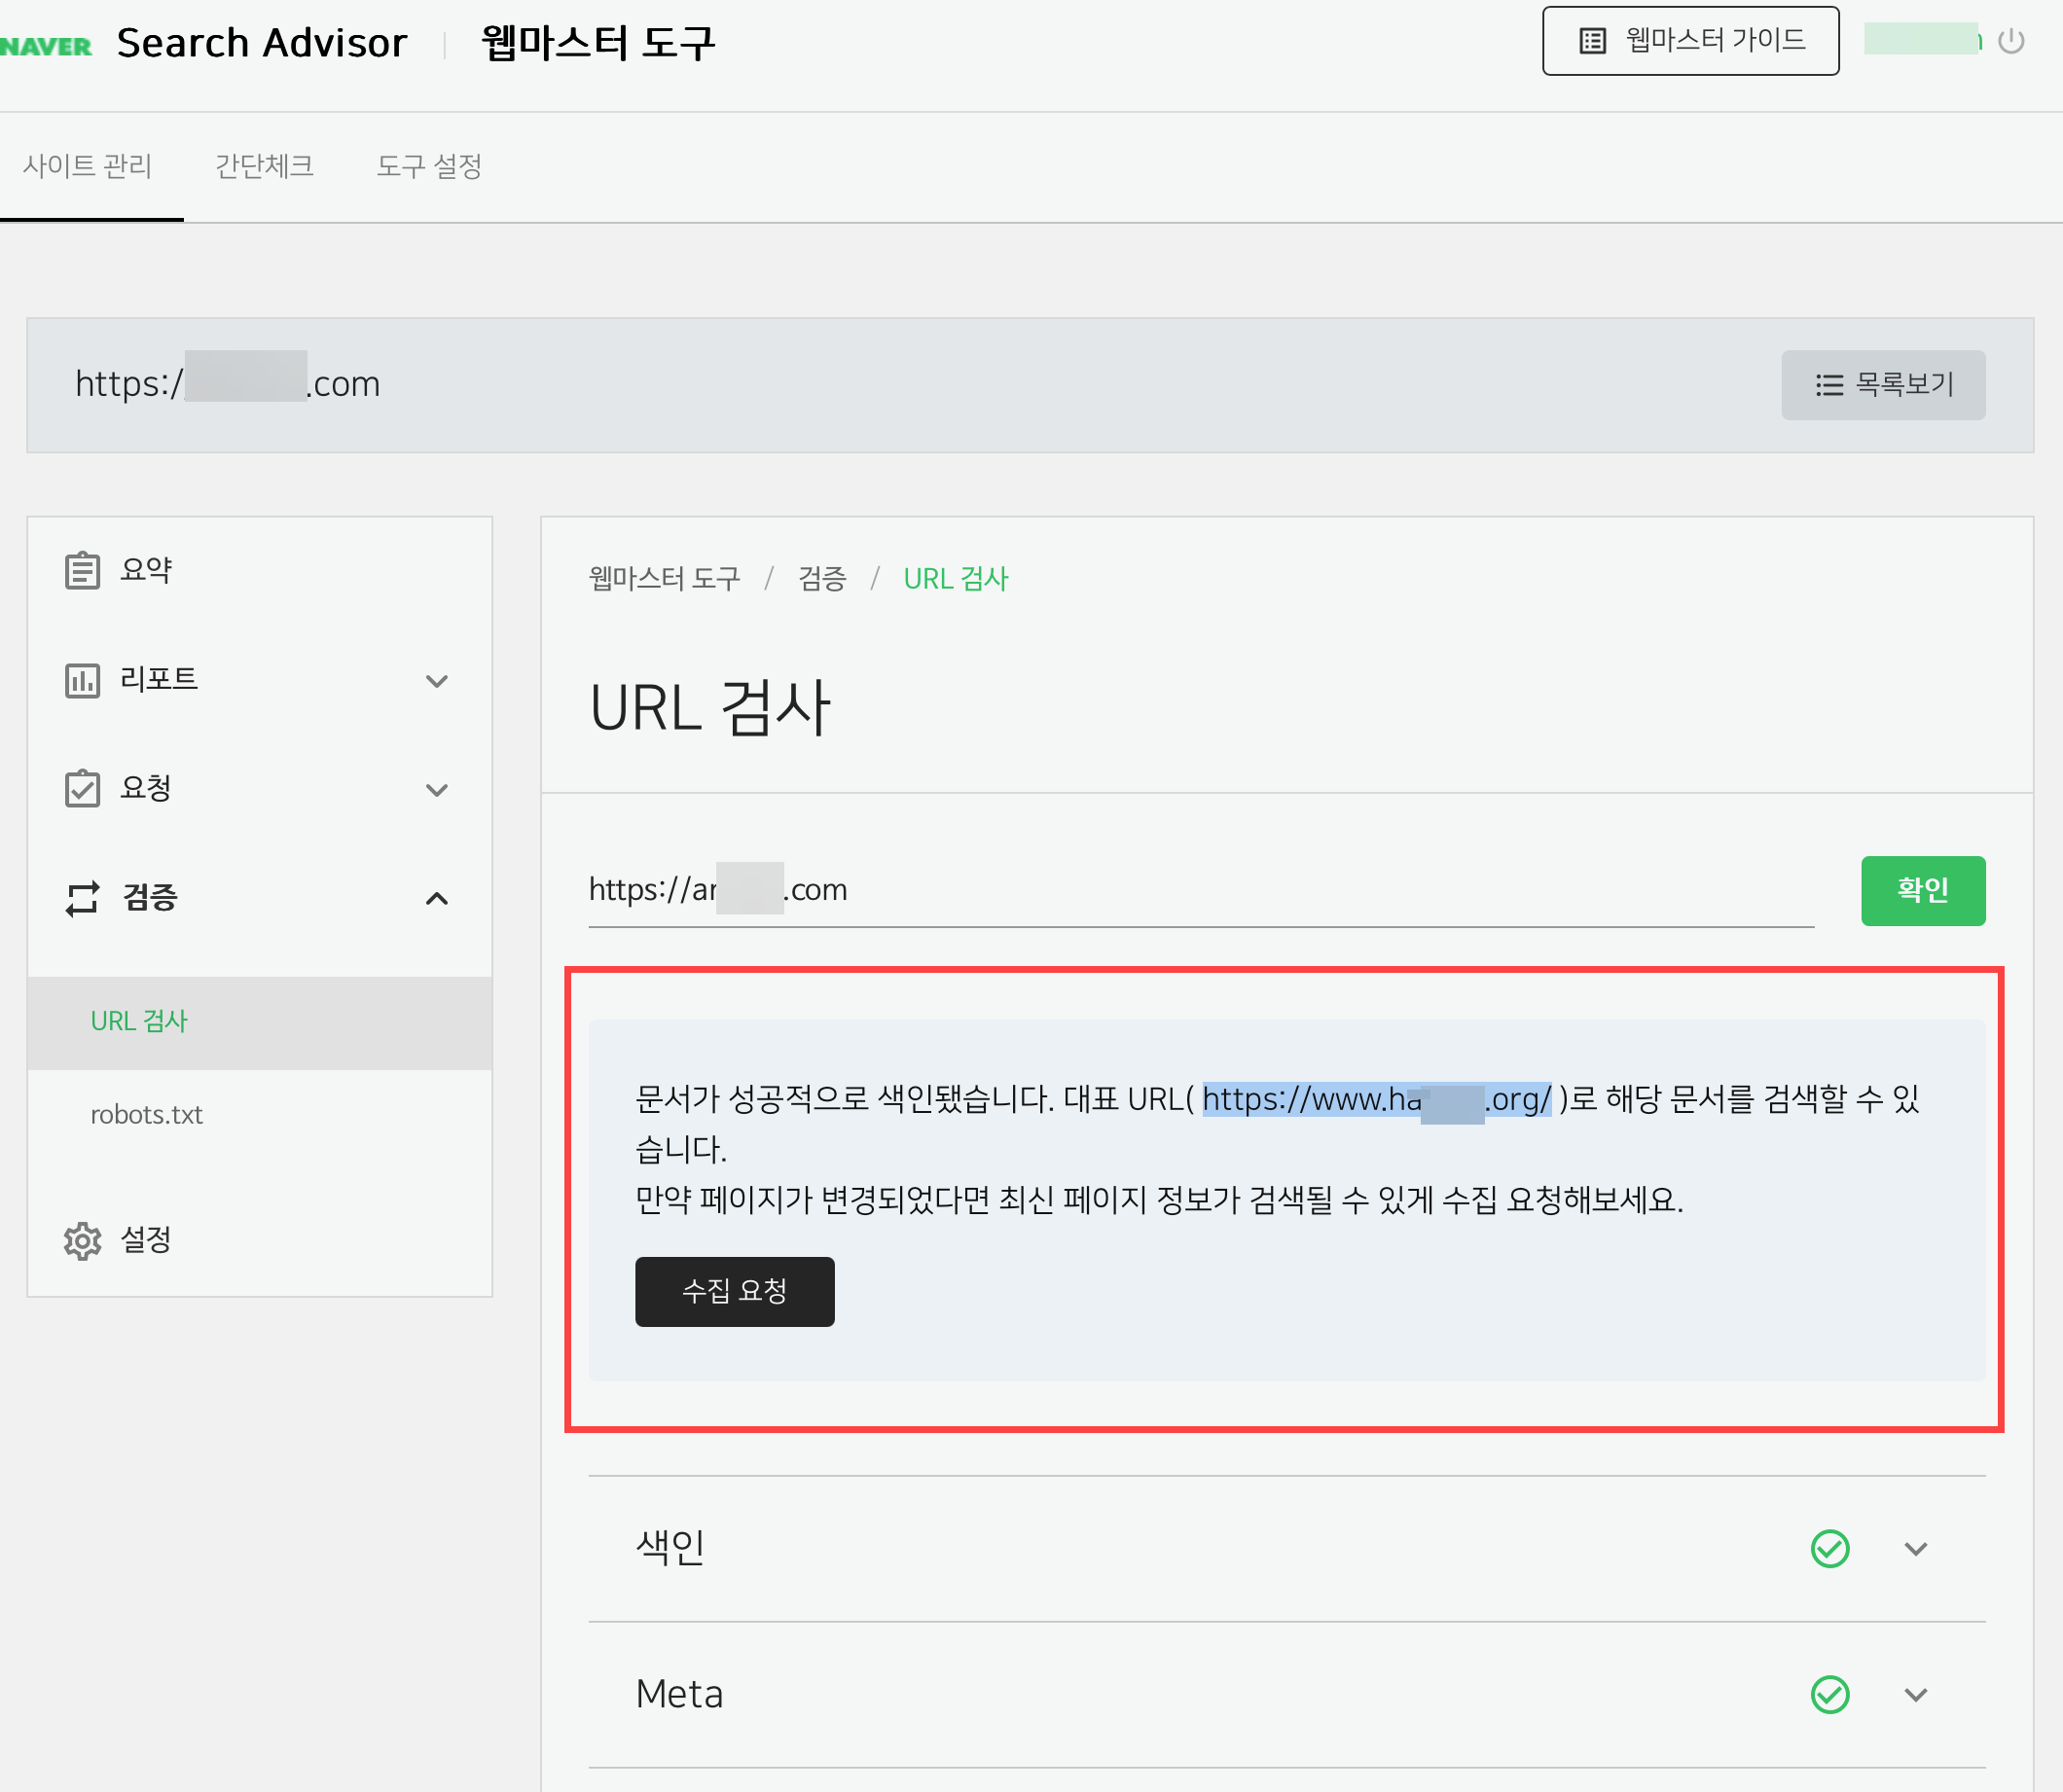Expand the 리포트 section chevron
Image resolution: width=2063 pixels, height=1792 pixels.
(437, 680)
